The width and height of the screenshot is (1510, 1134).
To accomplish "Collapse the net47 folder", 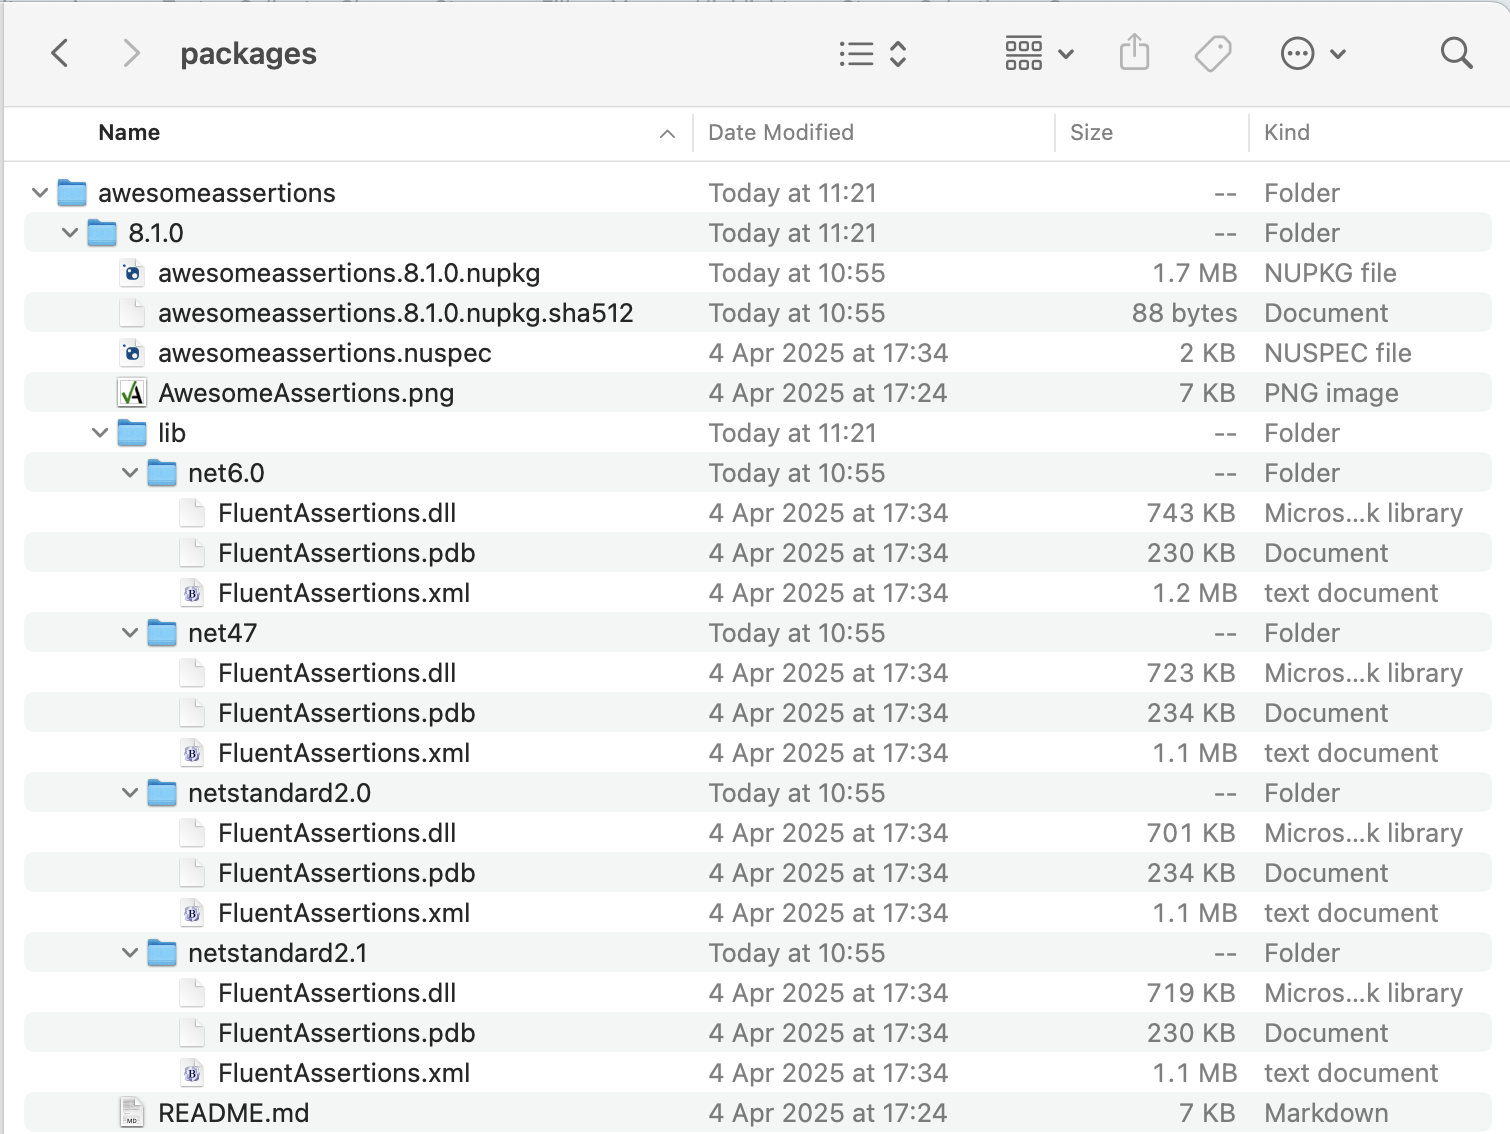I will pyautogui.click(x=129, y=632).
